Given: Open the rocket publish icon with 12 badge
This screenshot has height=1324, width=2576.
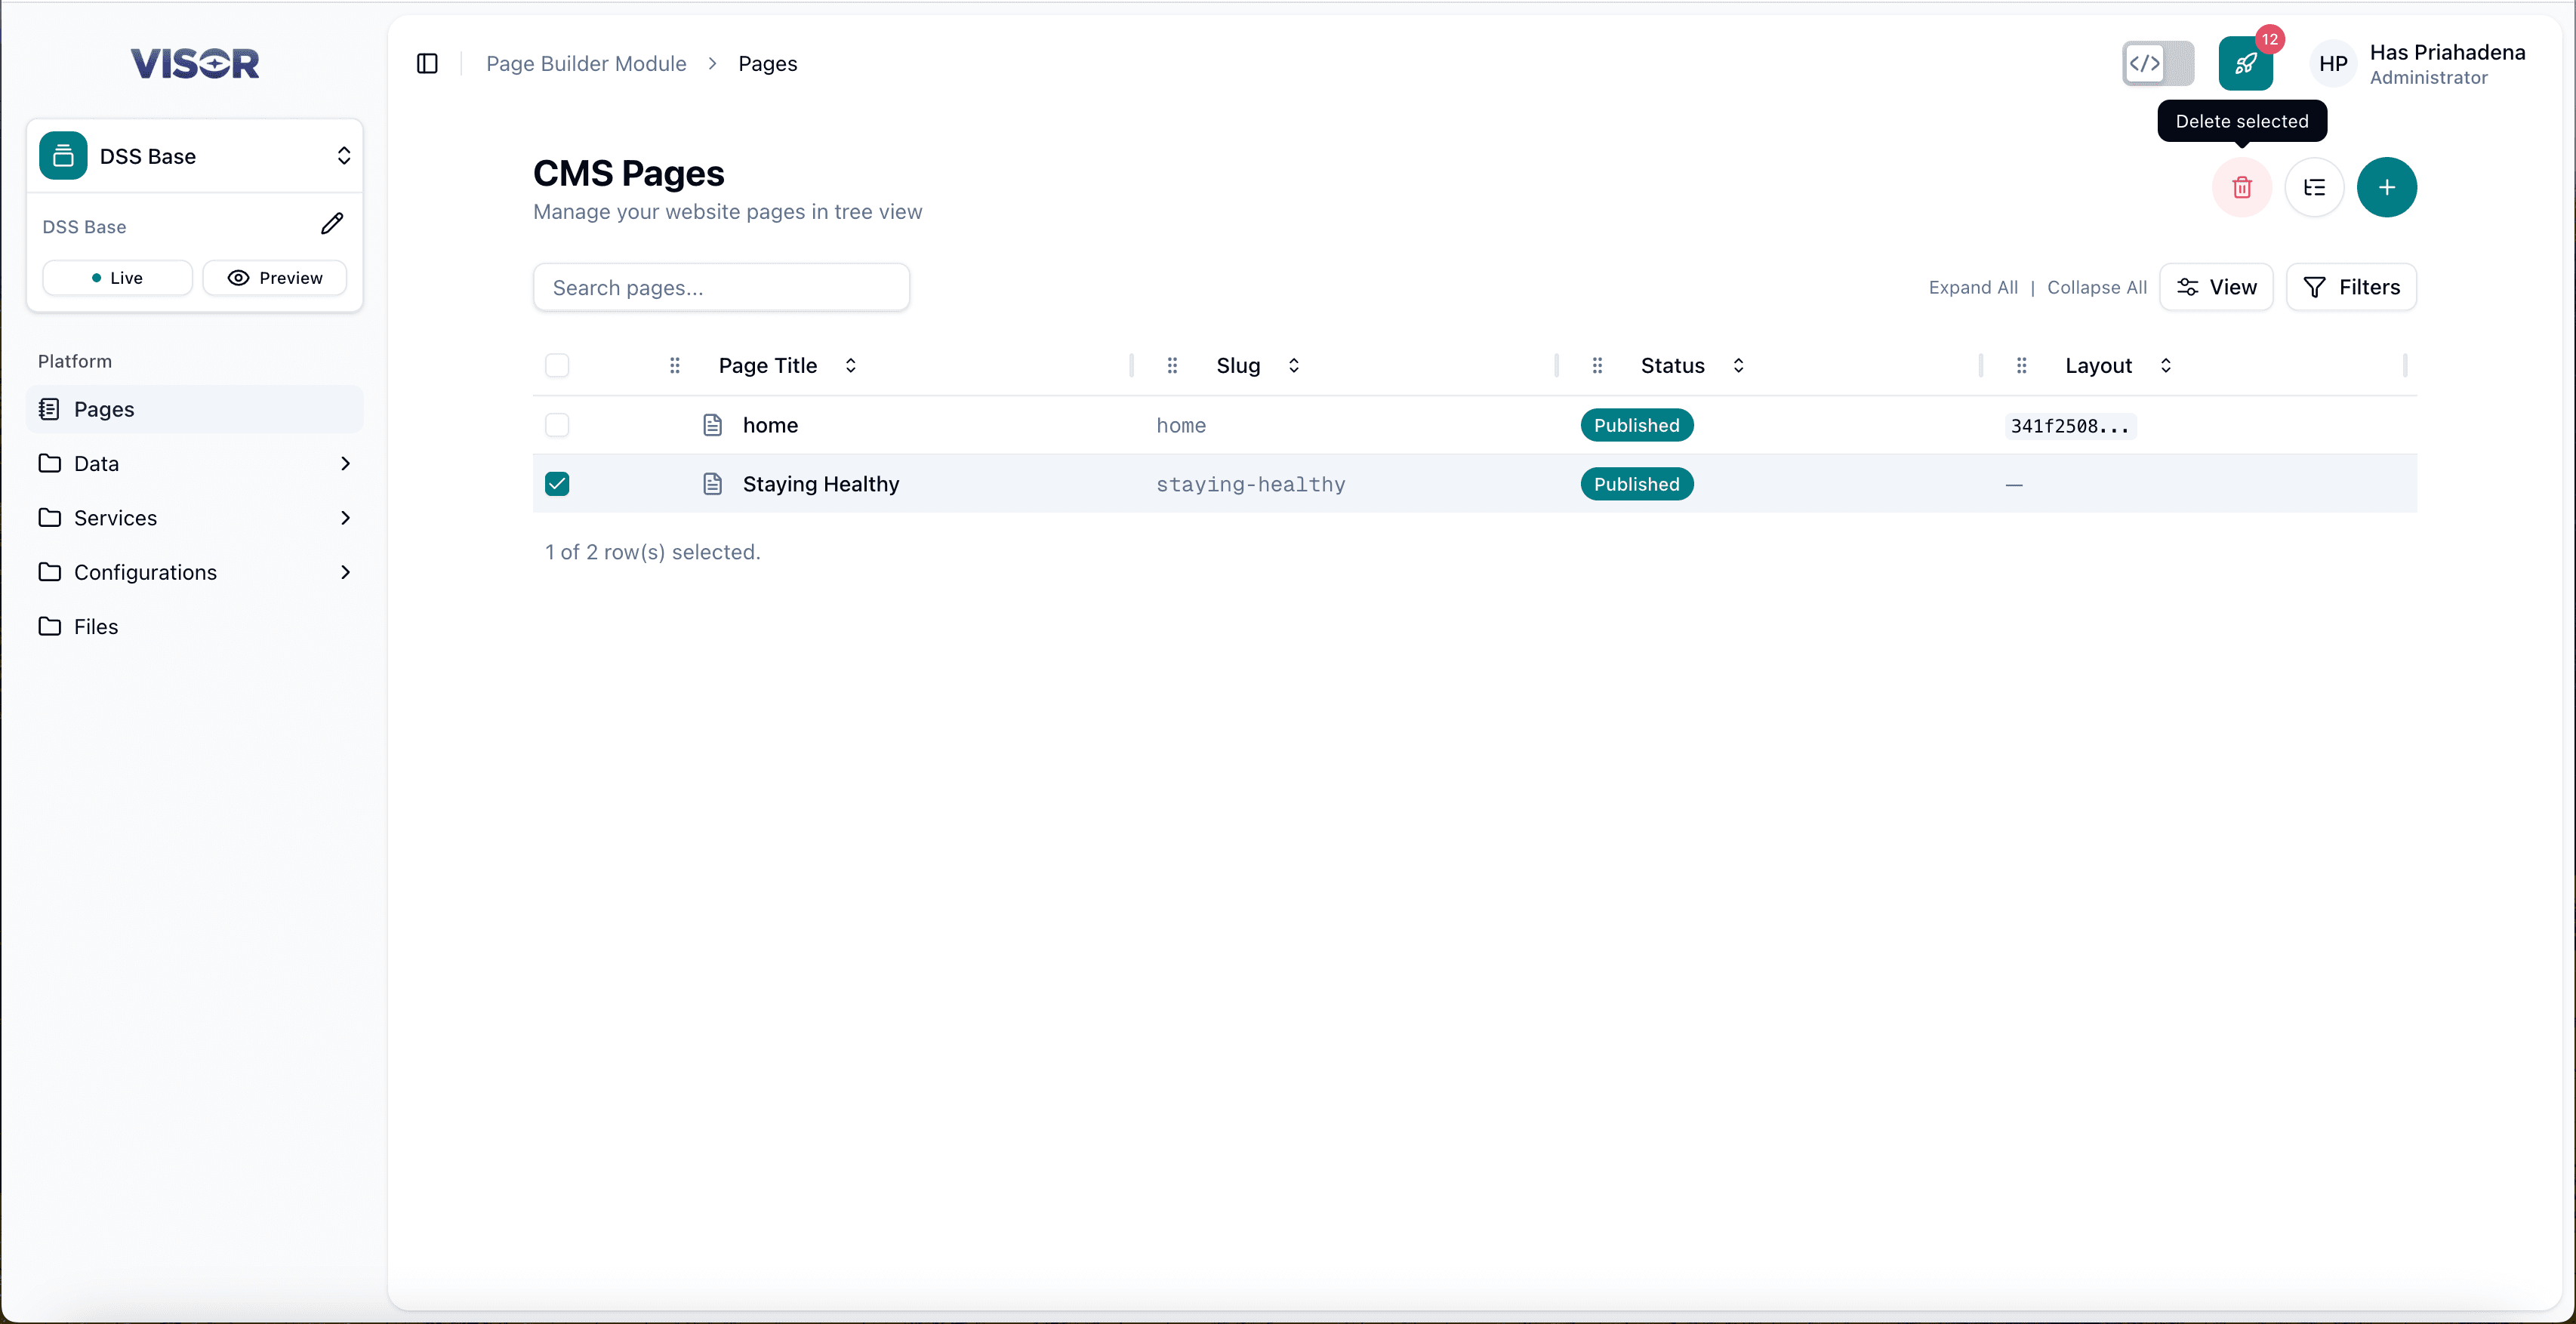Looking at the screenshot, I should coord(2246,63).
